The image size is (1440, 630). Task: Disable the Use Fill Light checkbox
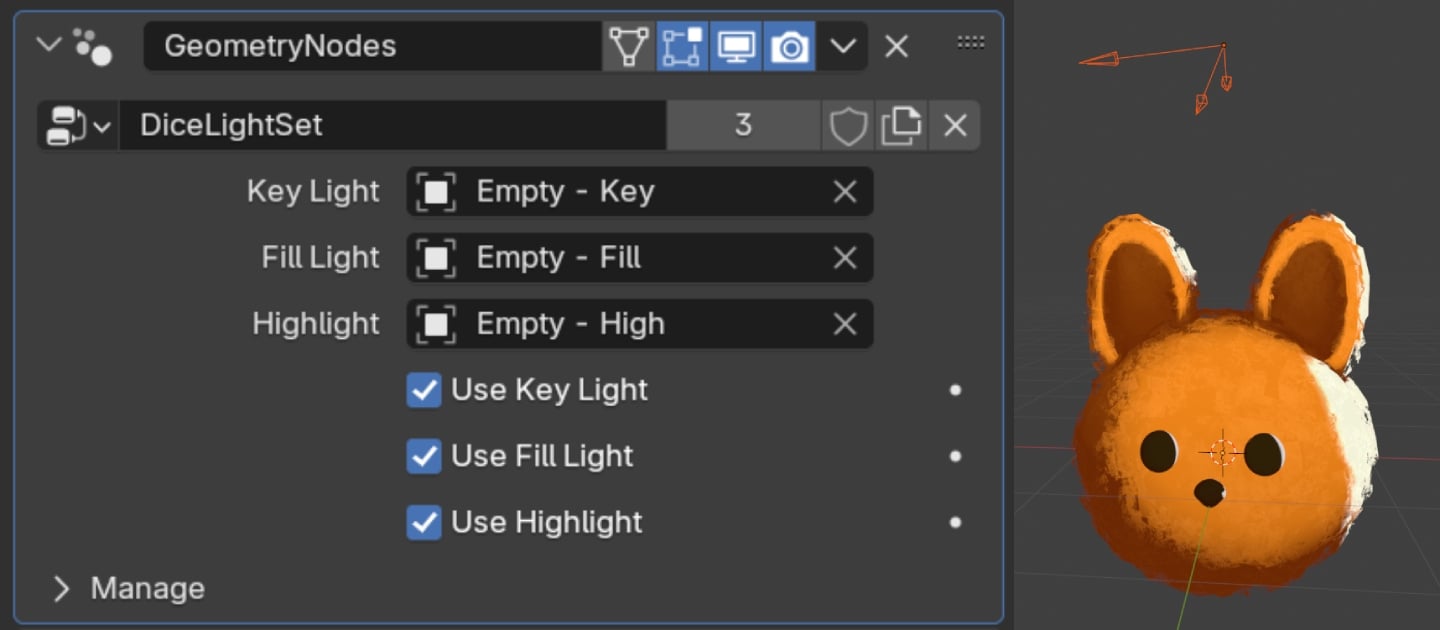[424, 456]
